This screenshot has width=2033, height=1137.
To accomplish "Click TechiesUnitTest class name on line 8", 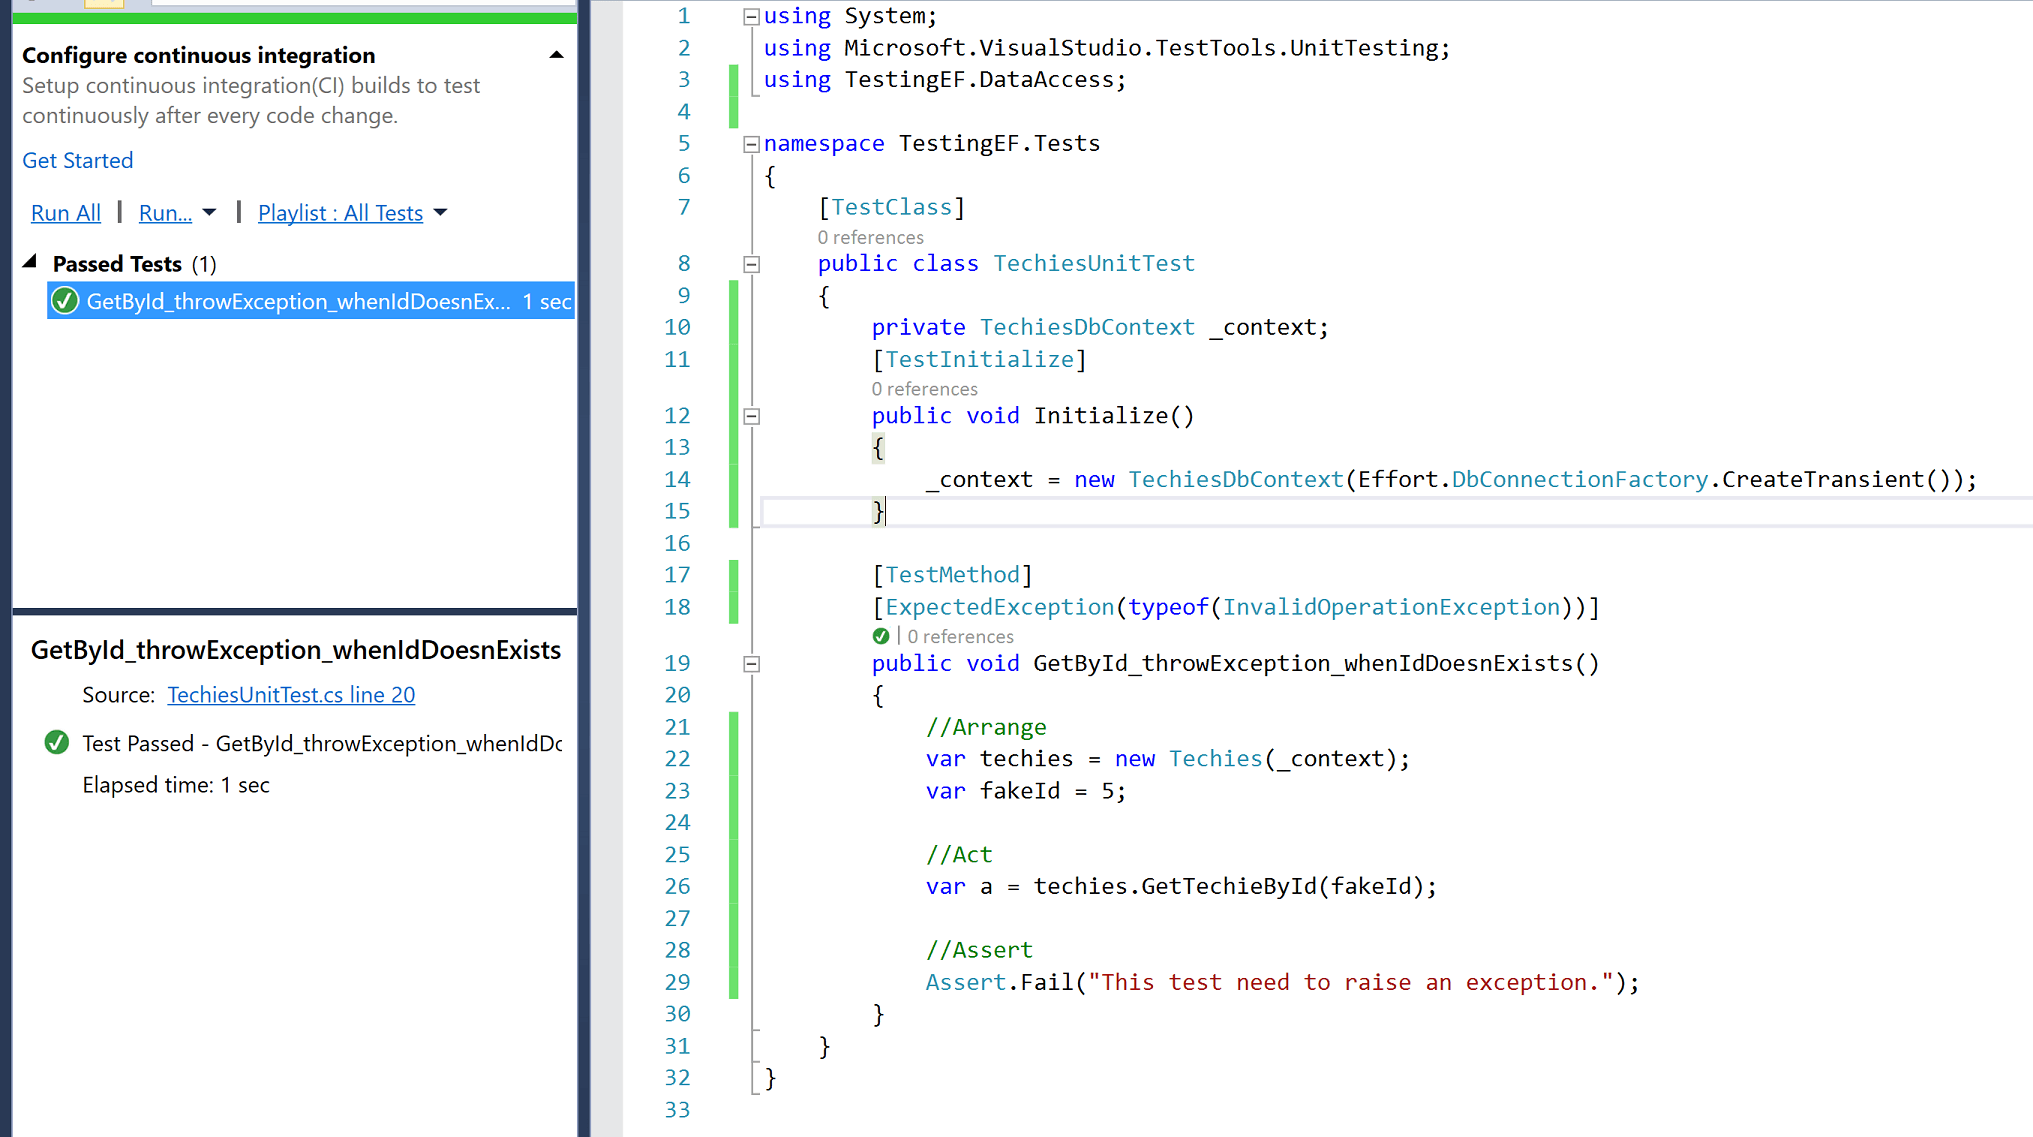I will (1094, 263).
